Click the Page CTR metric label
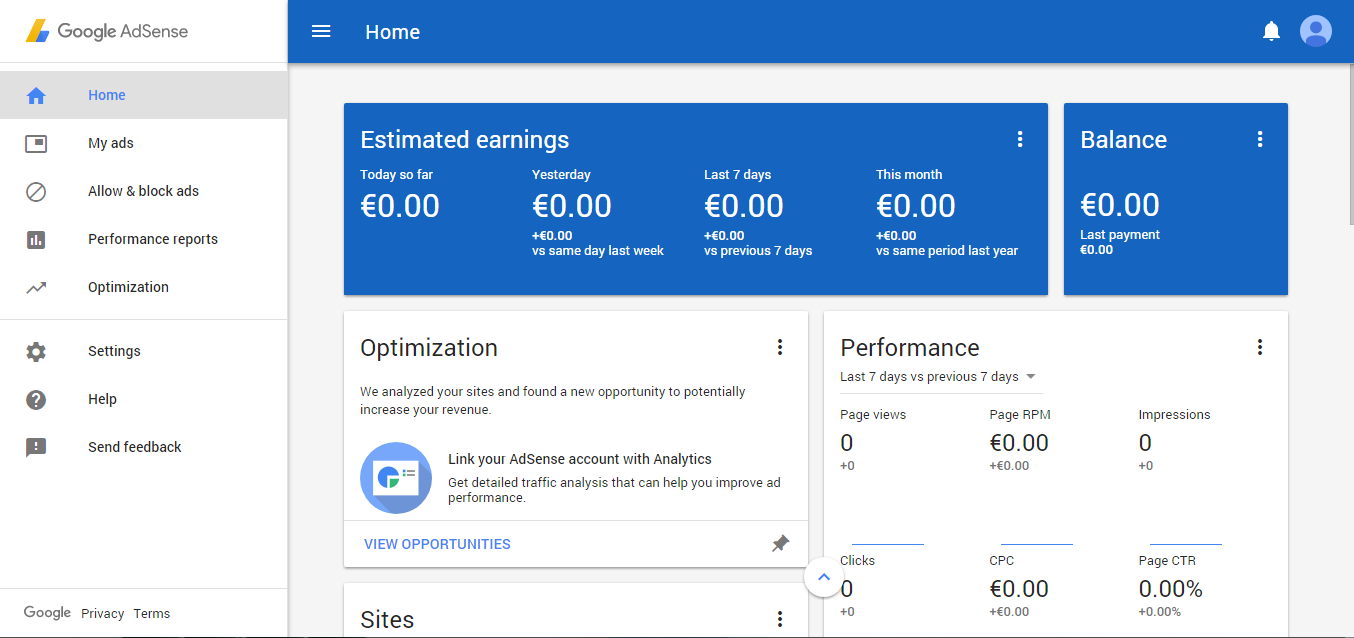This screenshot has width=1354, height=638. coord(1167,561)
